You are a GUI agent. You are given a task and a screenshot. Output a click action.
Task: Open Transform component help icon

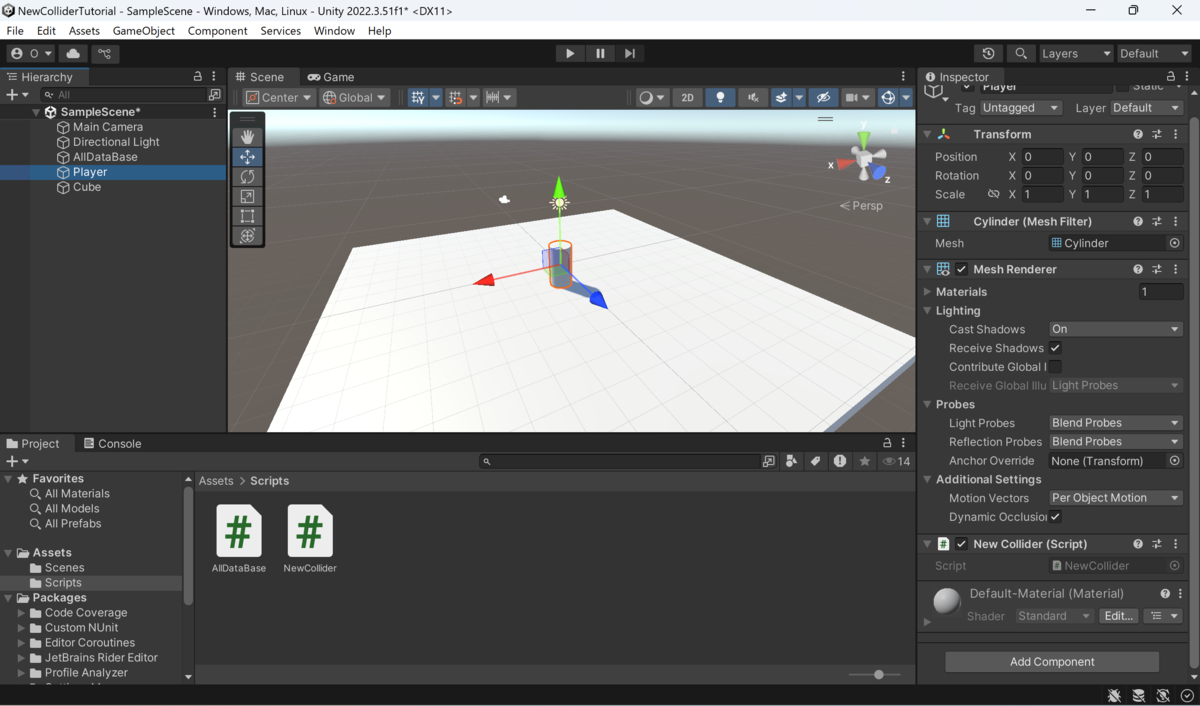[x=1138, y=134]
